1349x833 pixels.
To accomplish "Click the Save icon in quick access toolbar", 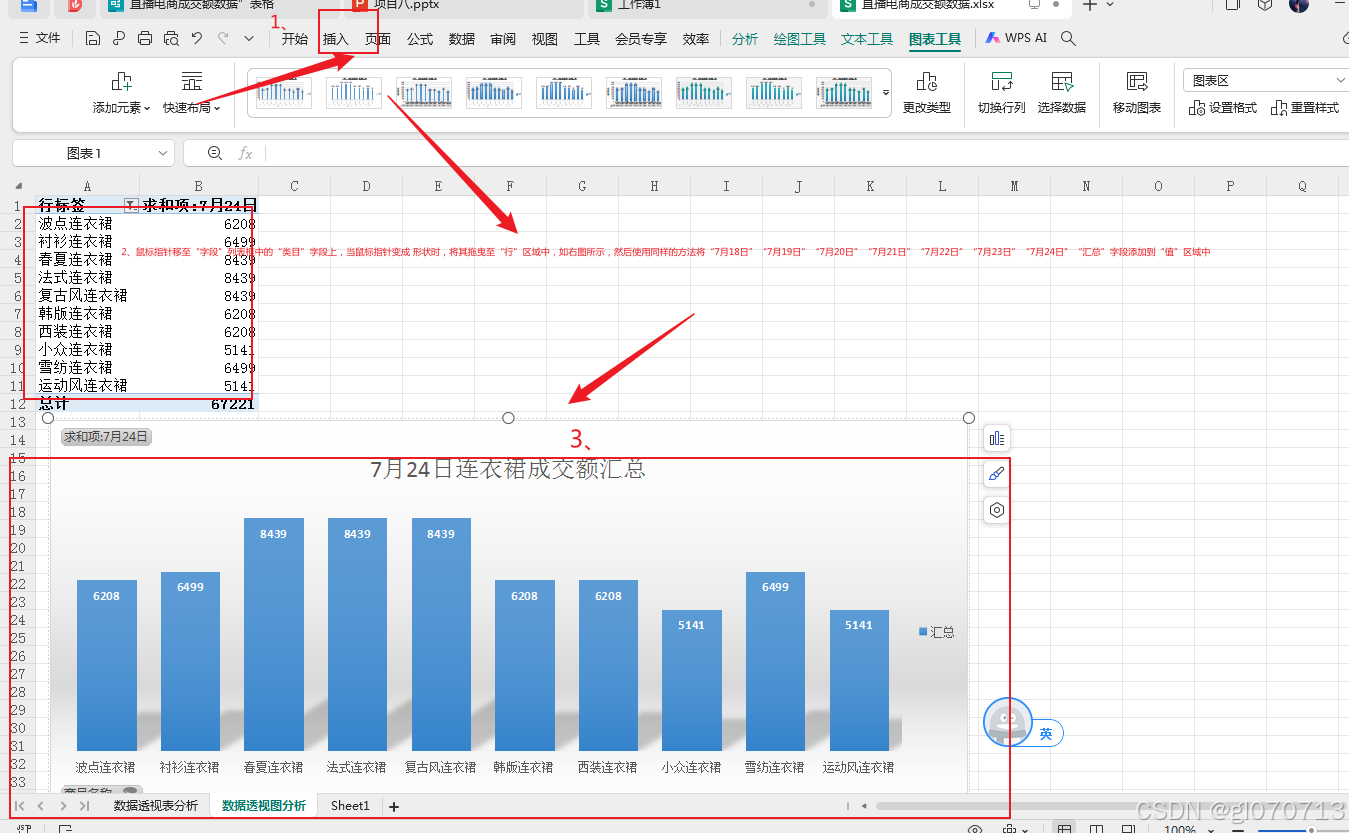I will [93, 39].
